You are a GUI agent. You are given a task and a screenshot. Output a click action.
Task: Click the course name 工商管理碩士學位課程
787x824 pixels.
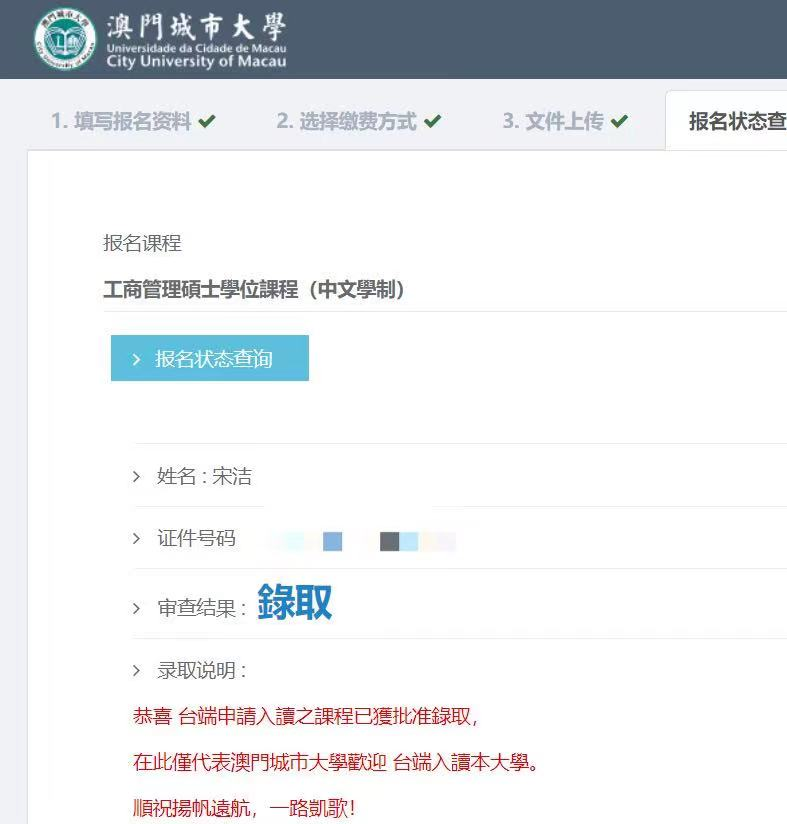tap(255, 290)
